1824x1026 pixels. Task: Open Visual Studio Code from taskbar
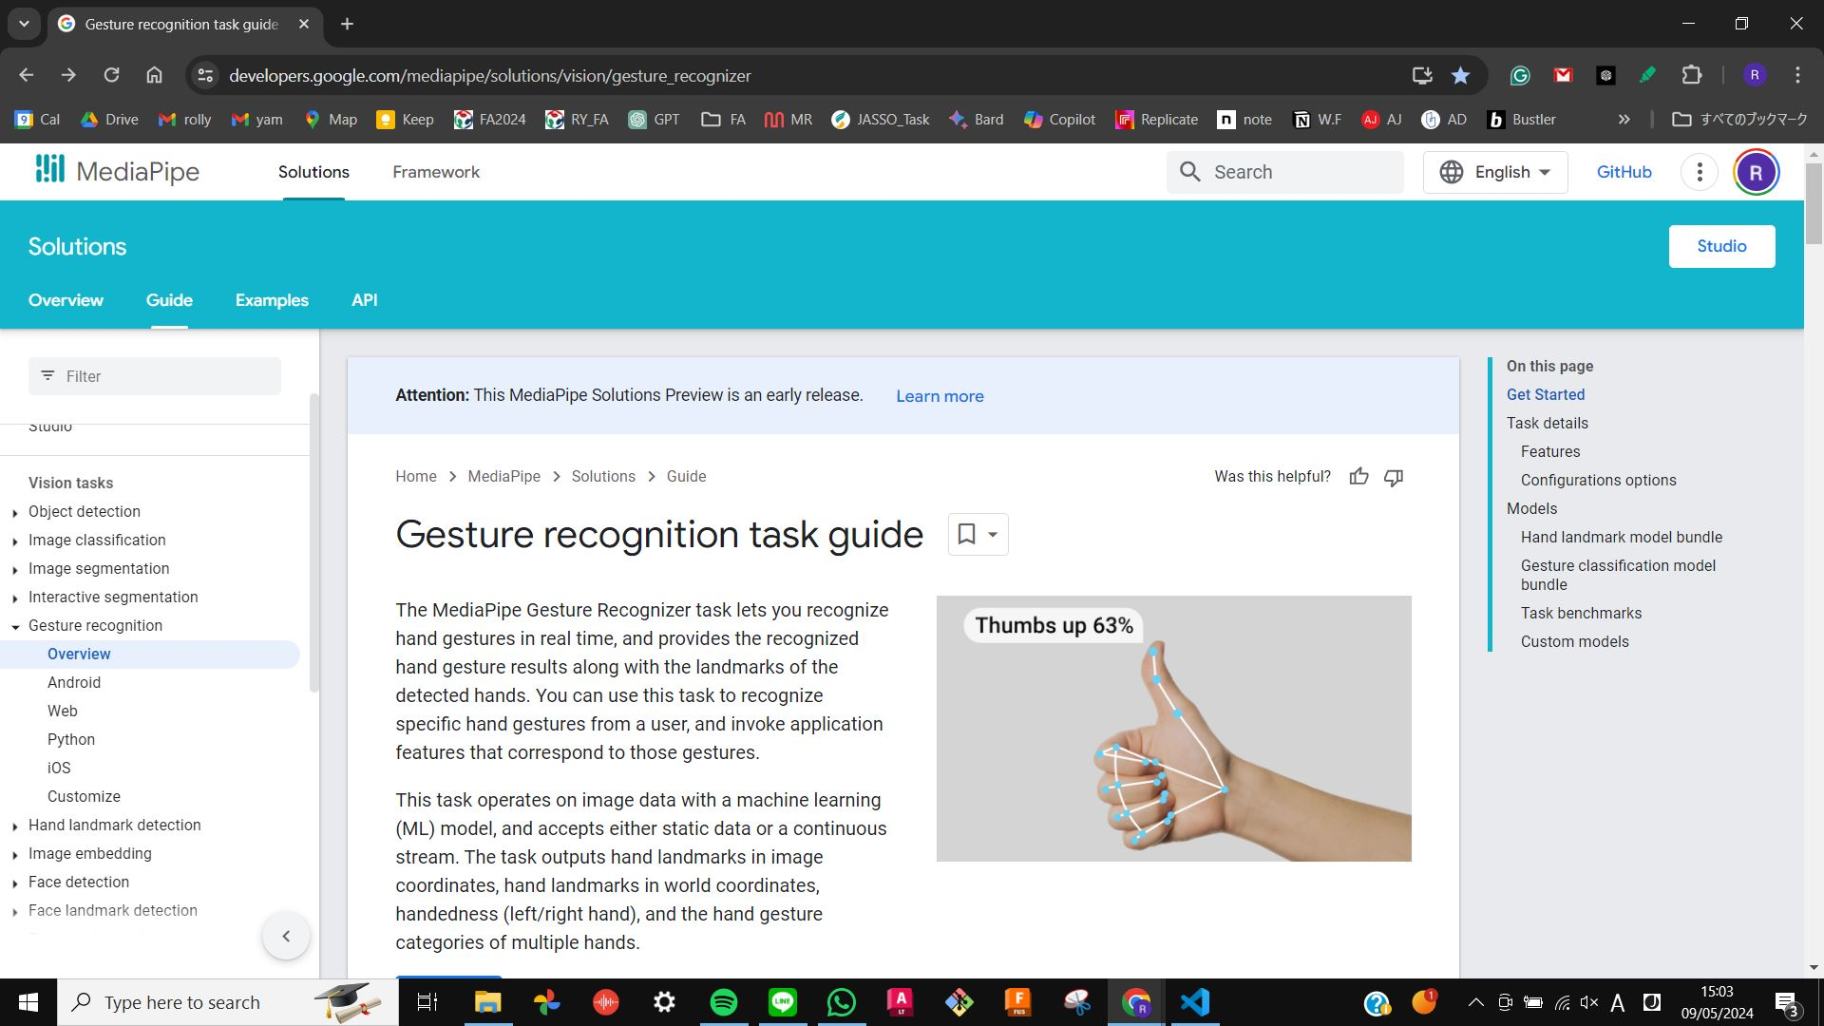pyautogui.click(x=1195, y=1002)
